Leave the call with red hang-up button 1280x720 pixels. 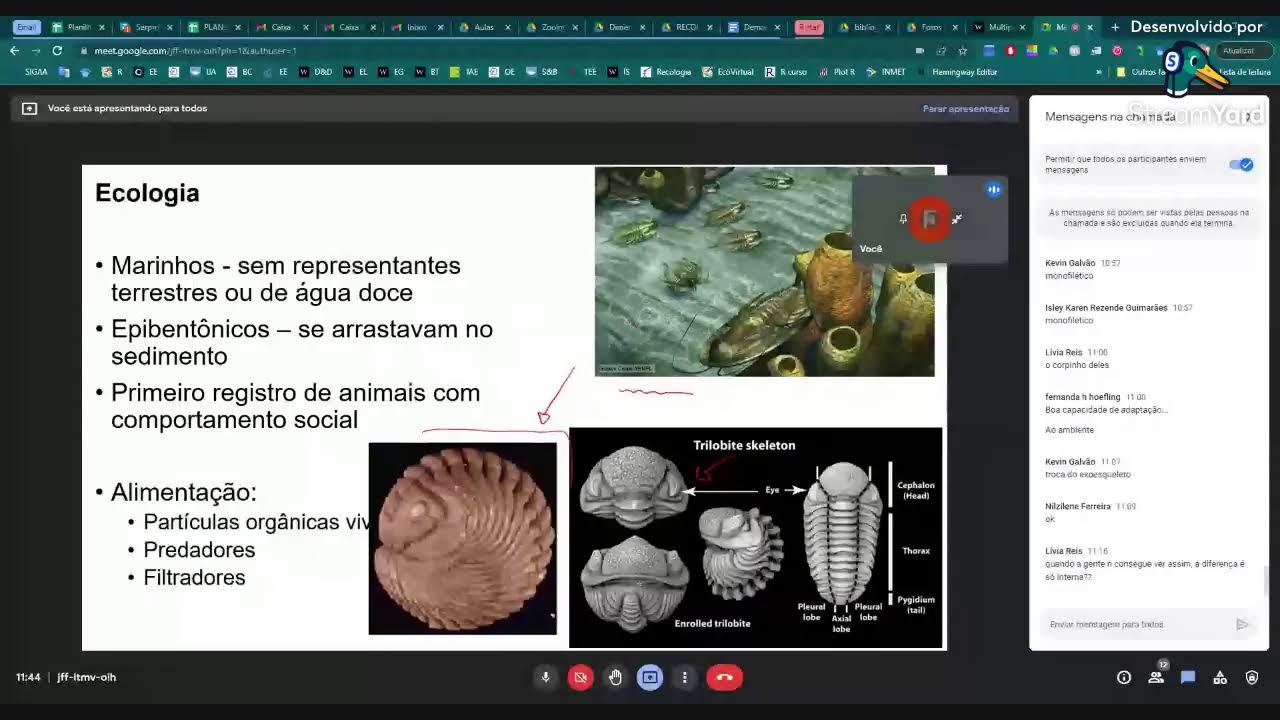pyautogui.click(x=725, y=677)
